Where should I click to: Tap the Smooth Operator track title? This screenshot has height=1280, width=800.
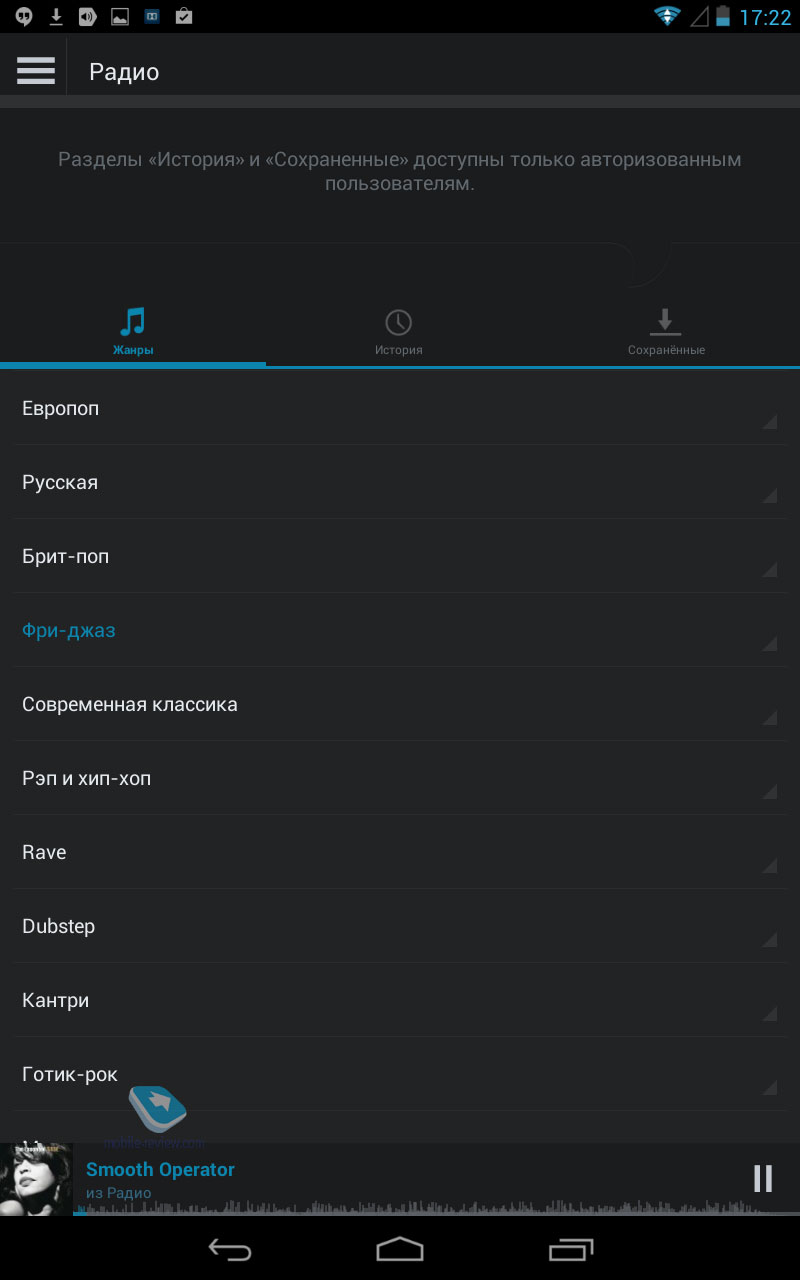click(x=160, y=1169)
